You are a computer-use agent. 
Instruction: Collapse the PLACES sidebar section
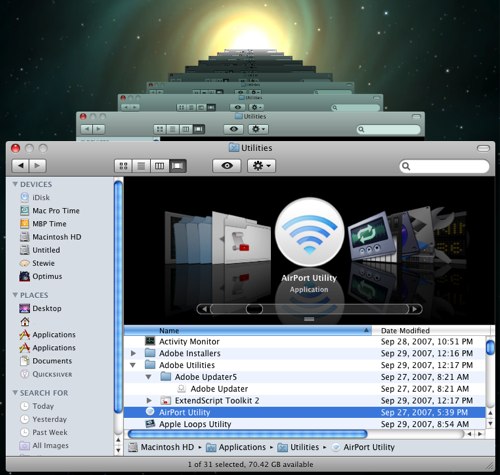tap(15, 295)
